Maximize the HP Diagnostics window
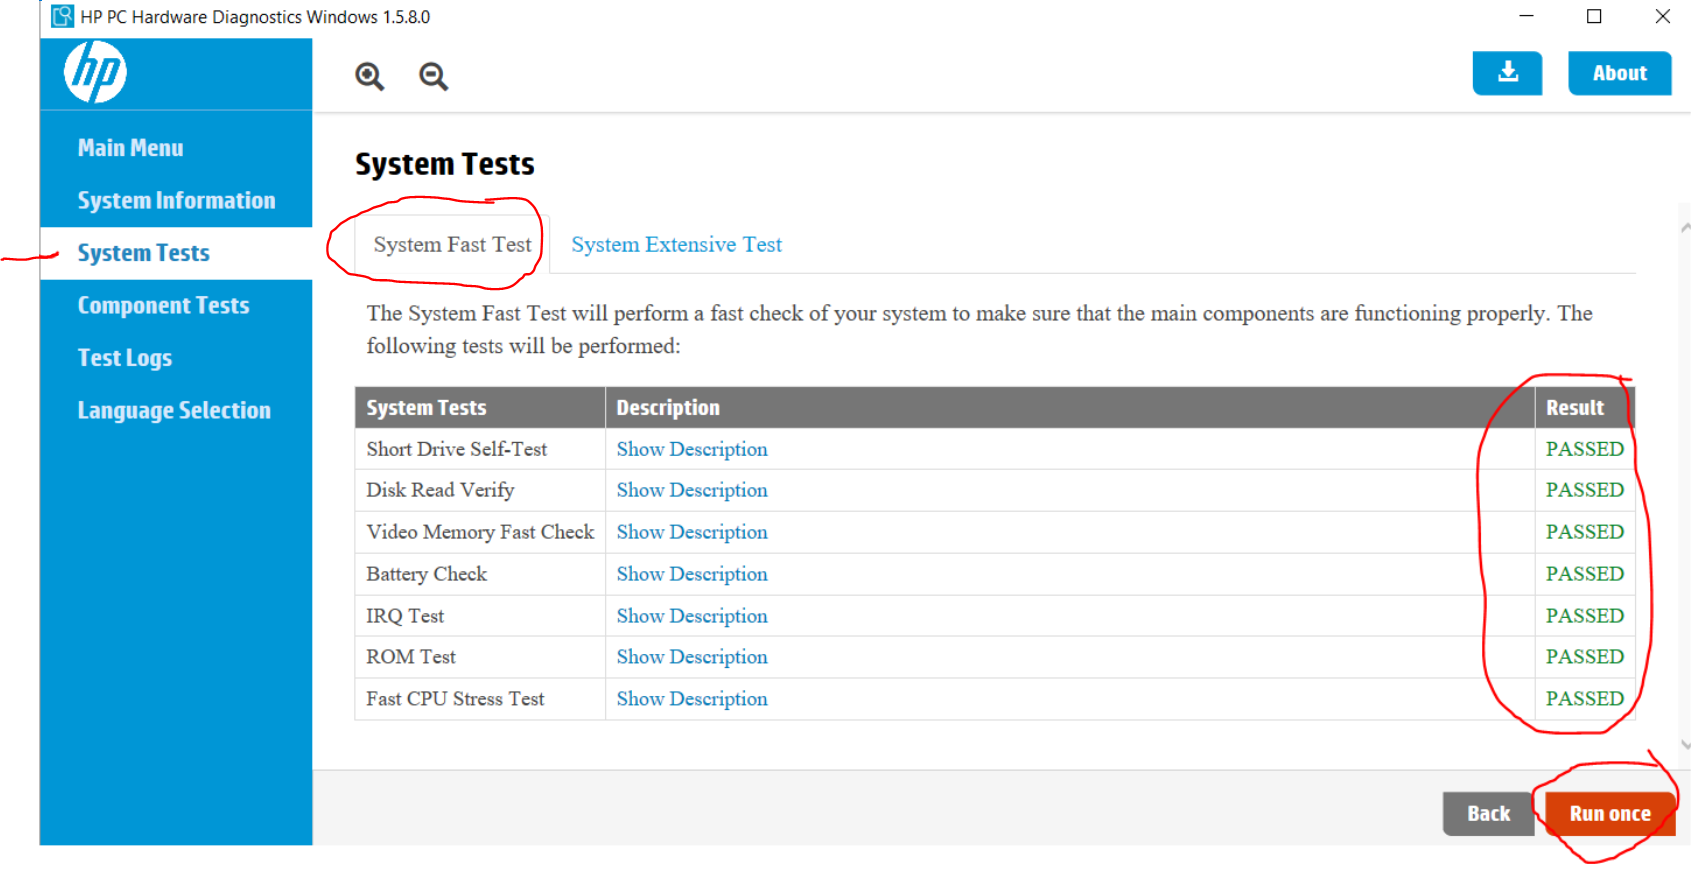This screenshot has height=882, width=1707. tap(1594, 16)
